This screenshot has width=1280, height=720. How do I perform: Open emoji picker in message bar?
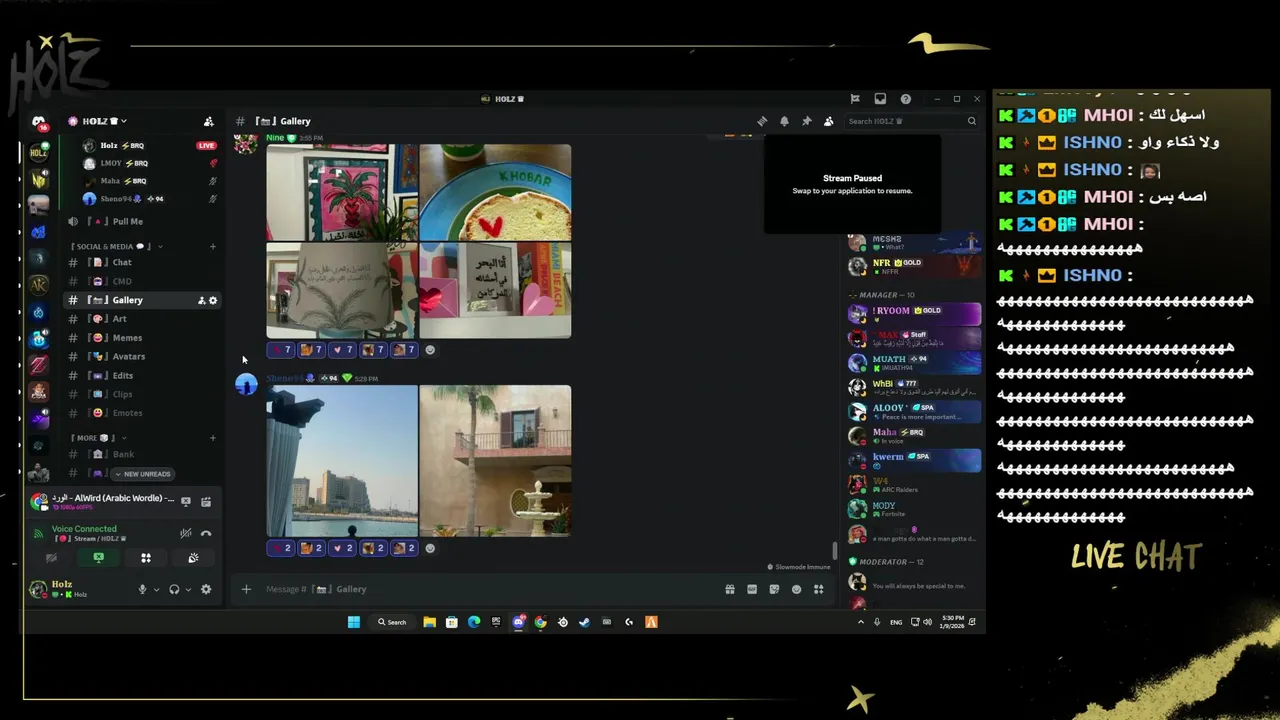pyautogui.click(x=796, y=589)
